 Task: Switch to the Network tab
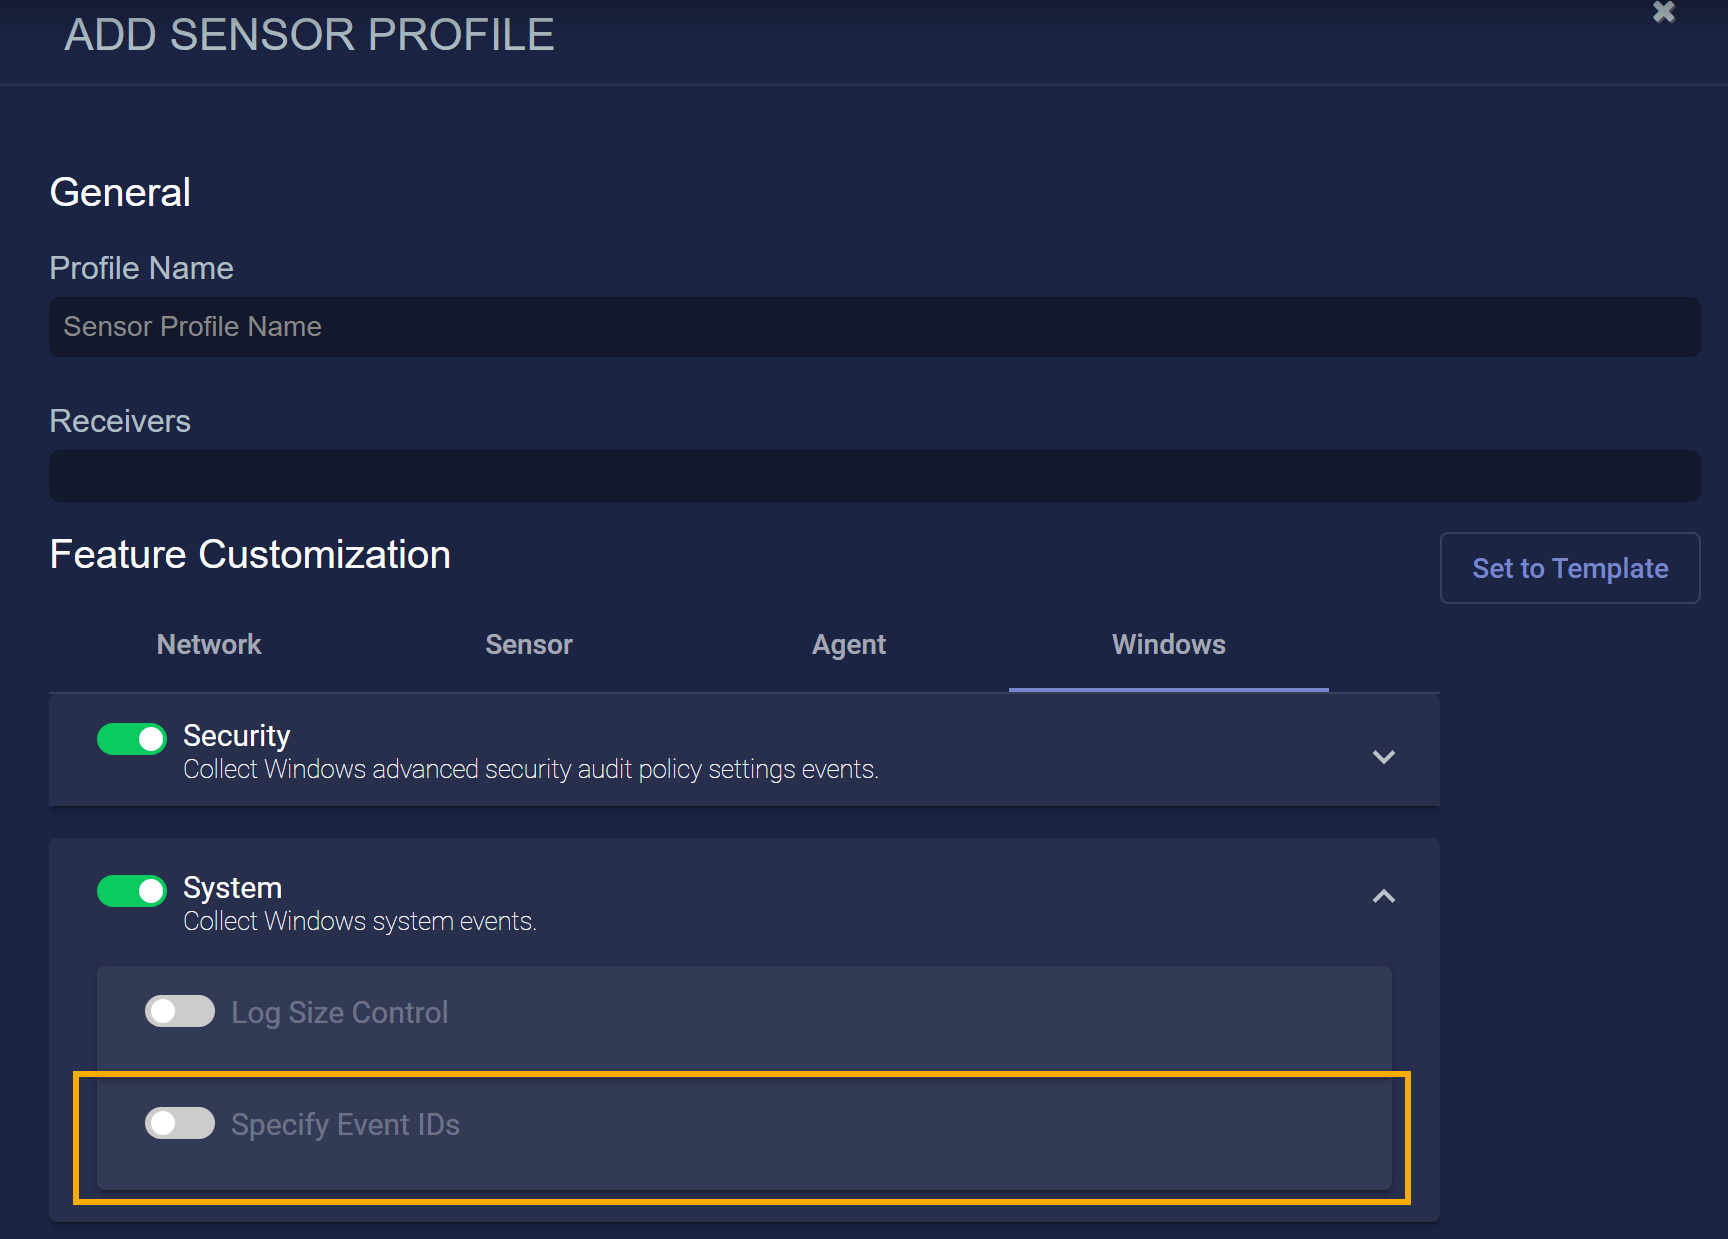(x=209, y=645)
